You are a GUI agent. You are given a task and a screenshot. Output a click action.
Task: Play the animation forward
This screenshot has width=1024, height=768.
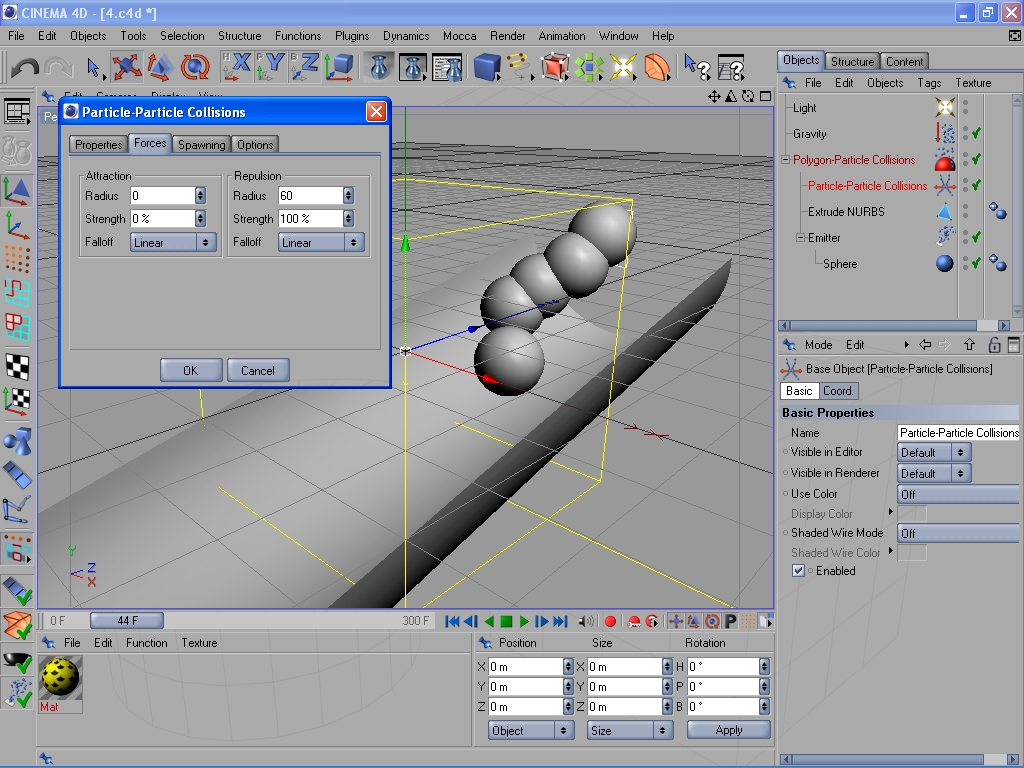524,622
